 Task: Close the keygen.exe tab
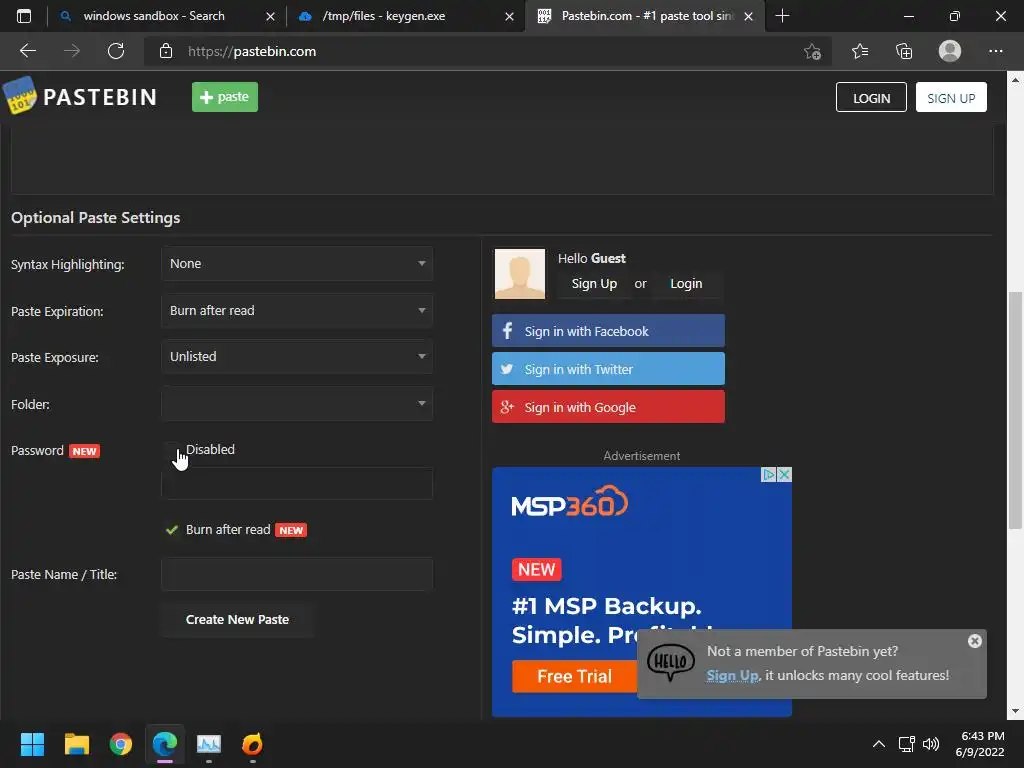(x=509, y=16)
